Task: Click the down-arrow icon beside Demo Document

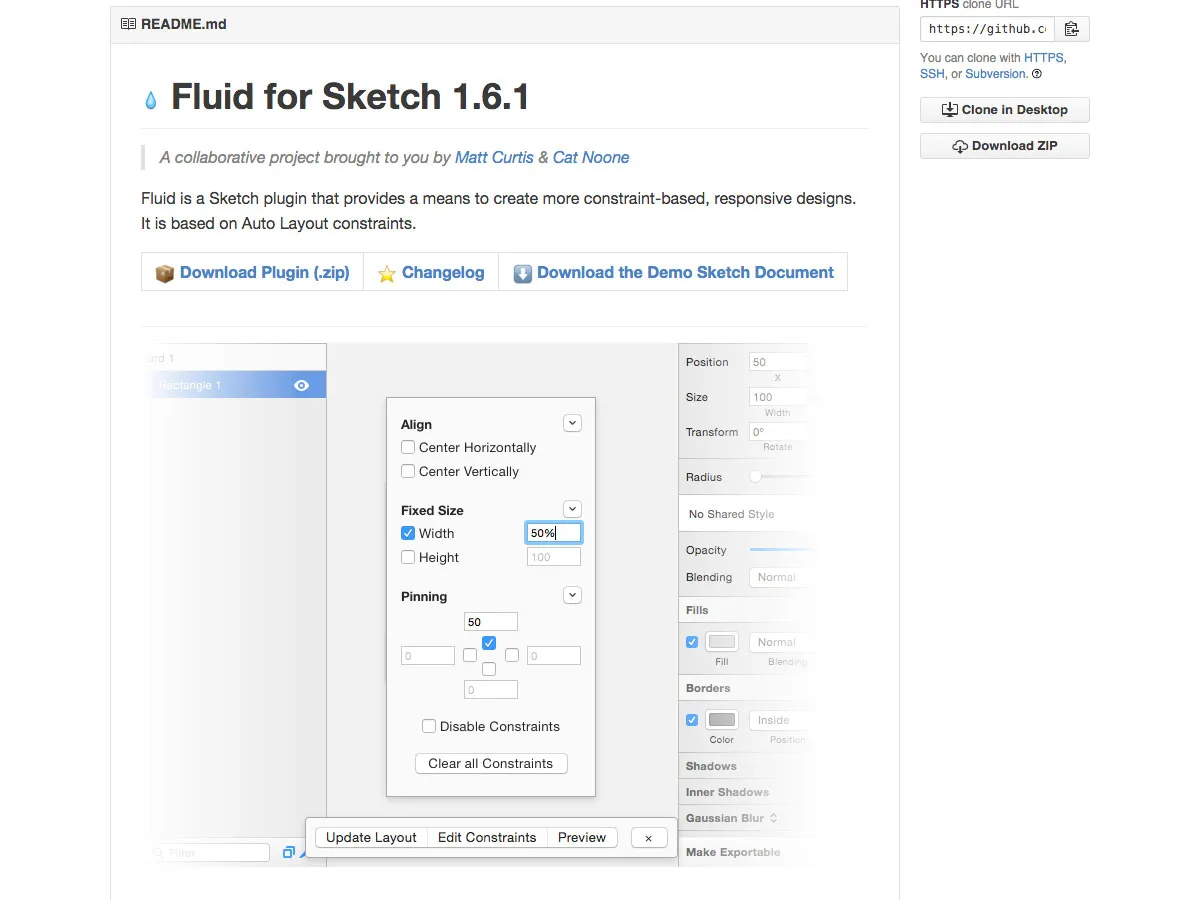Action: 523,273
